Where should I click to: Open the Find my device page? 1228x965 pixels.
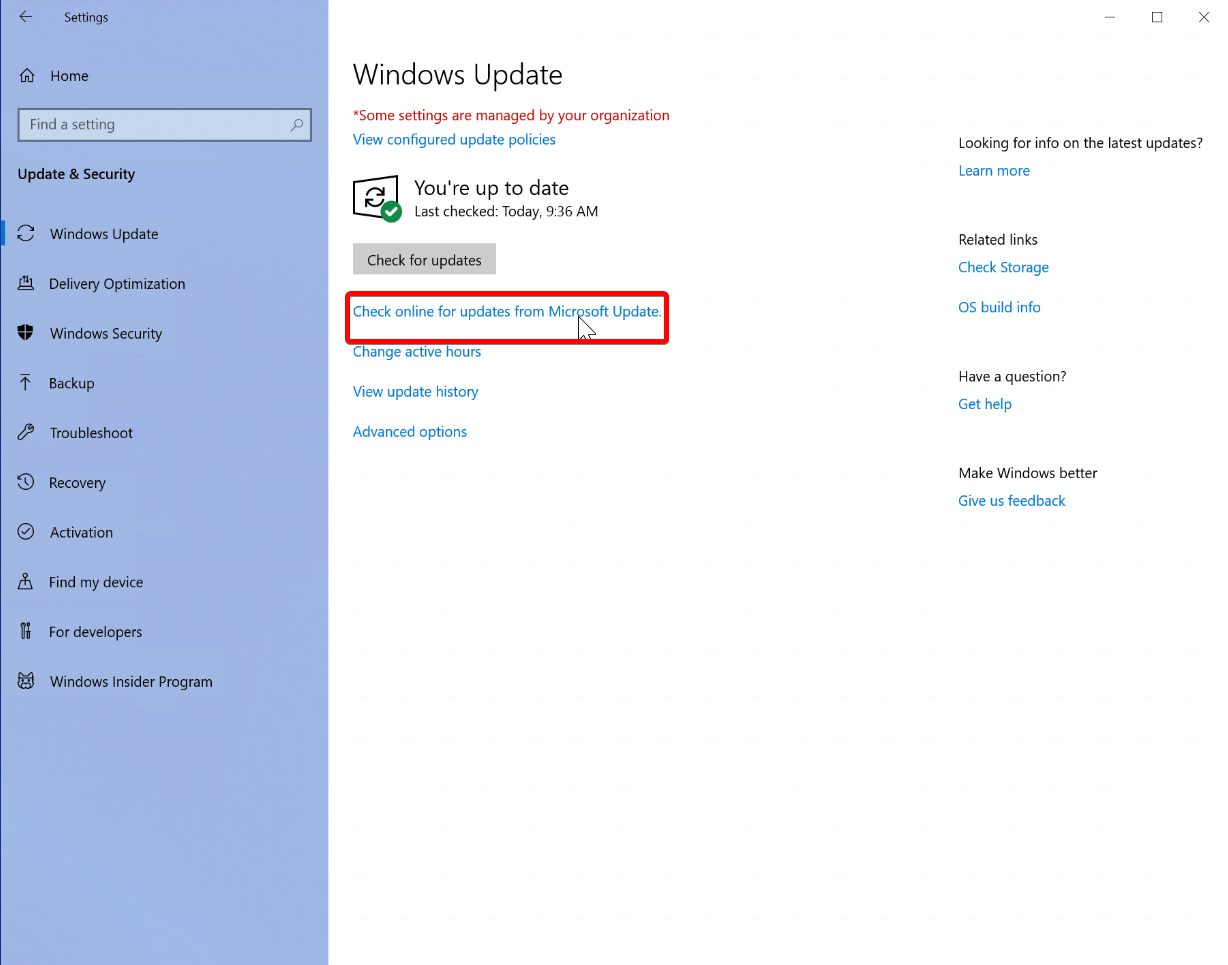[x=95, y=582]
